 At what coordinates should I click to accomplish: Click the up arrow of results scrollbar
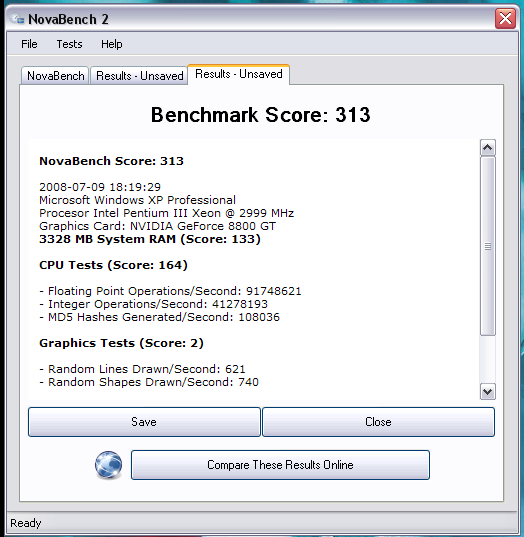(488, 148)
